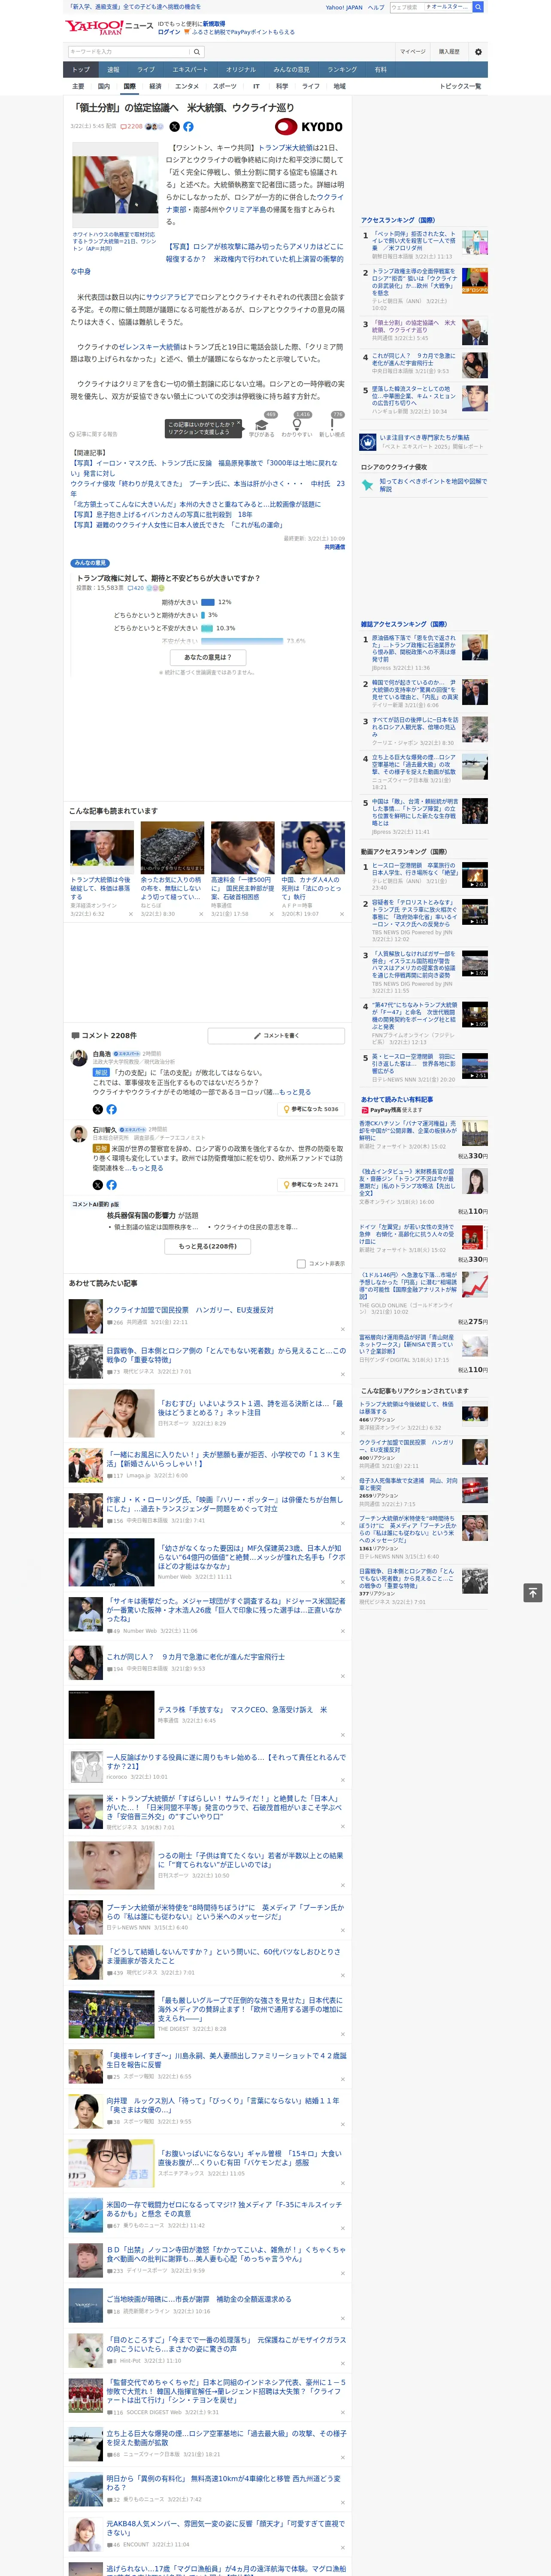The width and height of the screenshot is (551, 2576).
Task: Open the スポーツ category tab
Action: pyautogui.click(x=225, y=86)
